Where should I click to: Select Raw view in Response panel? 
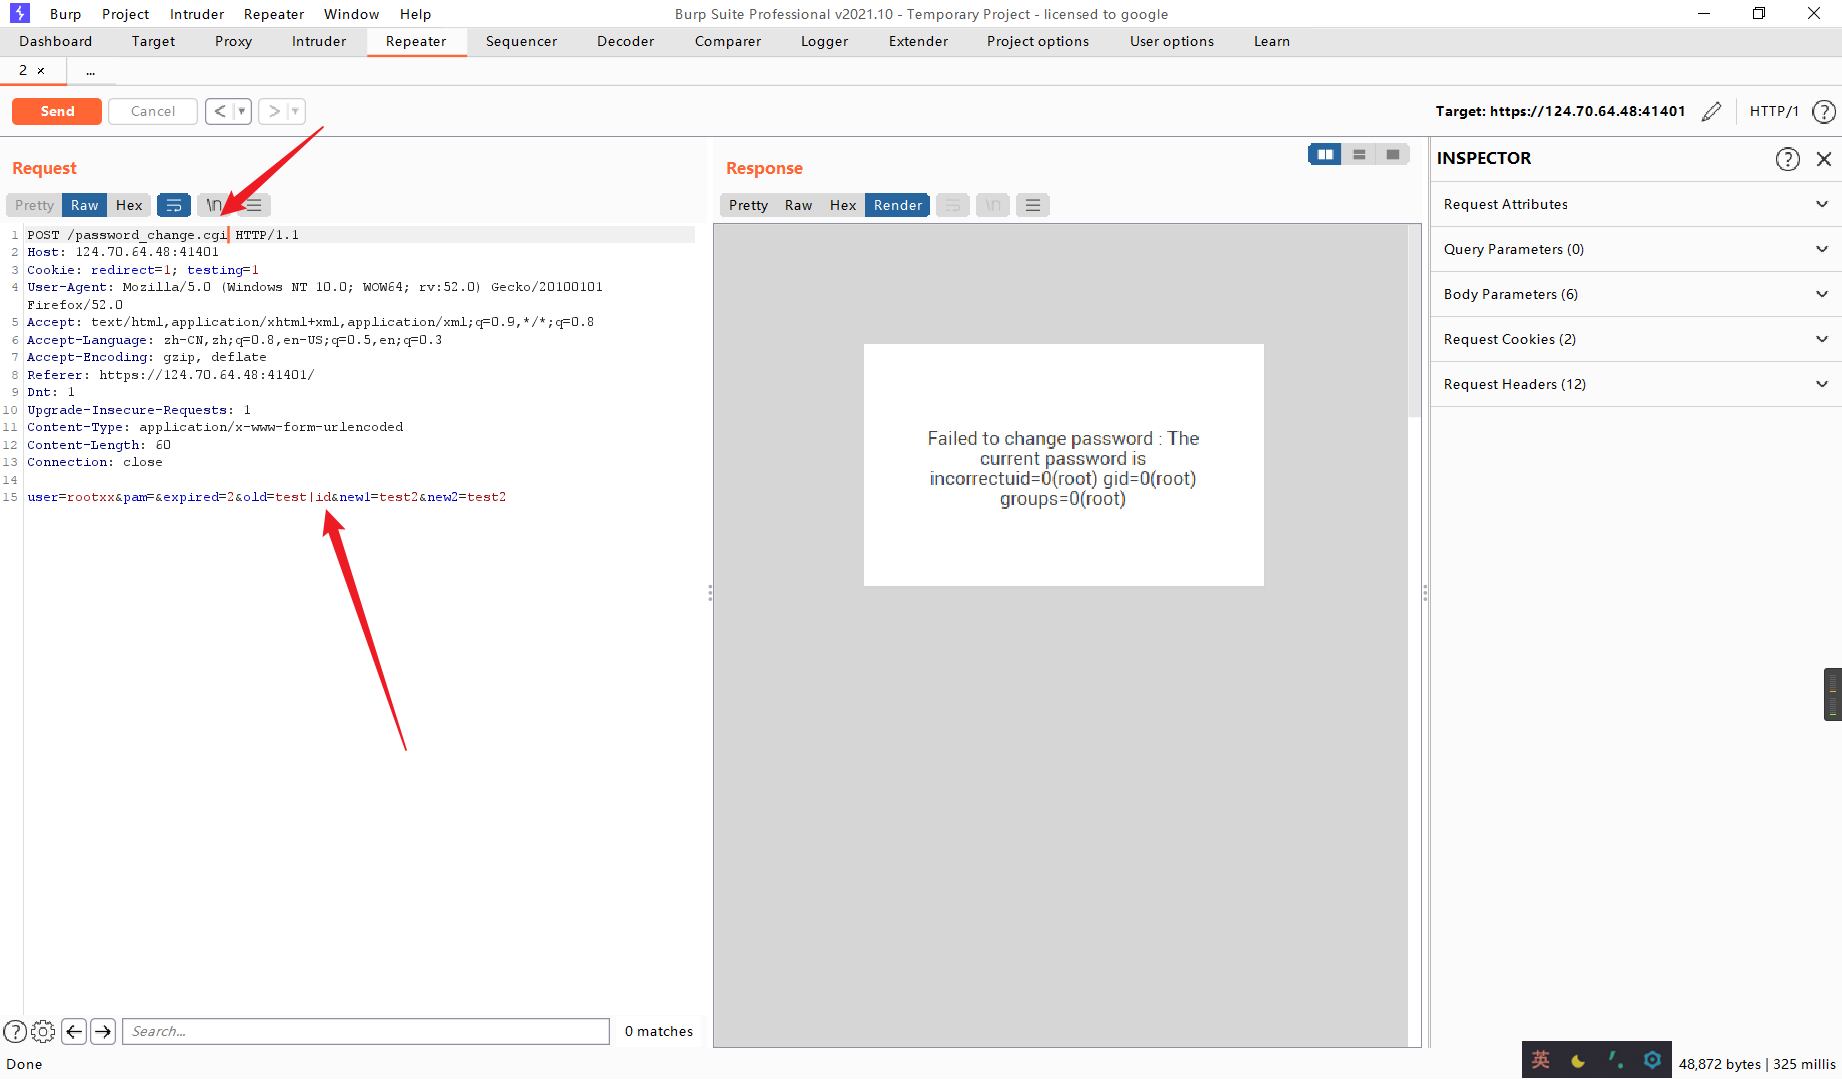pyautogui.click(x=798, y=205)
